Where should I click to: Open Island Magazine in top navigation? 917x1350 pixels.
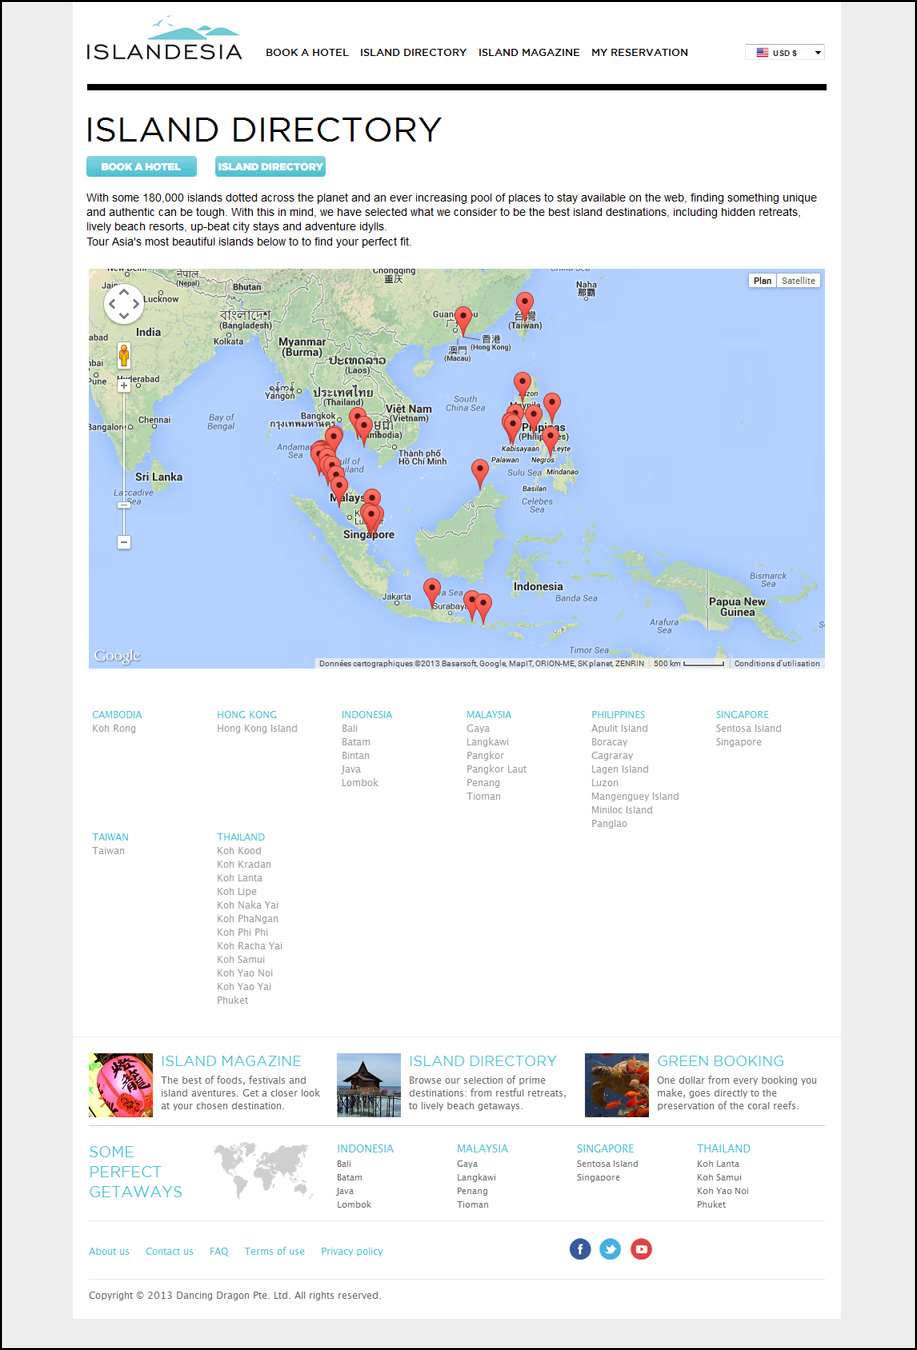pyautogui.click(x=529, y=52)
